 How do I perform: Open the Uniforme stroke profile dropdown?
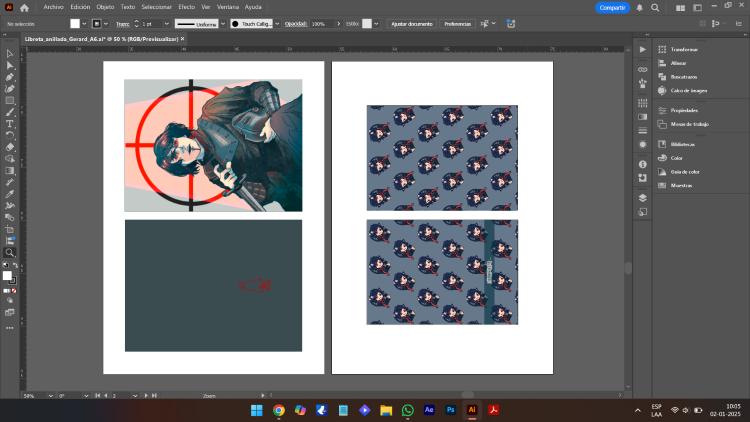pos(223,24)
